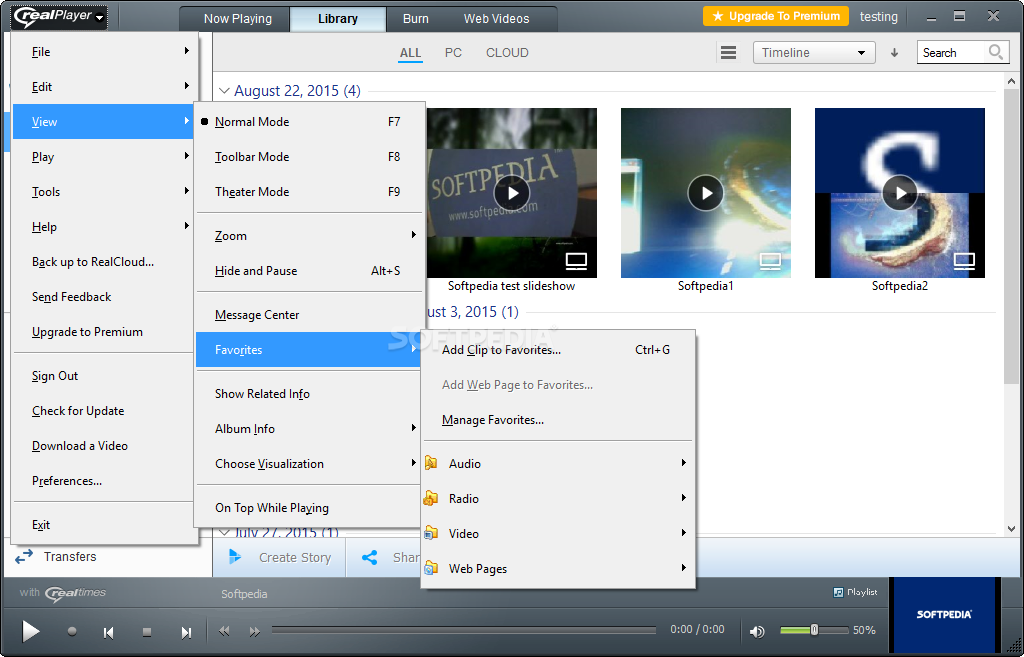Skip to next track

coord(186,632)
